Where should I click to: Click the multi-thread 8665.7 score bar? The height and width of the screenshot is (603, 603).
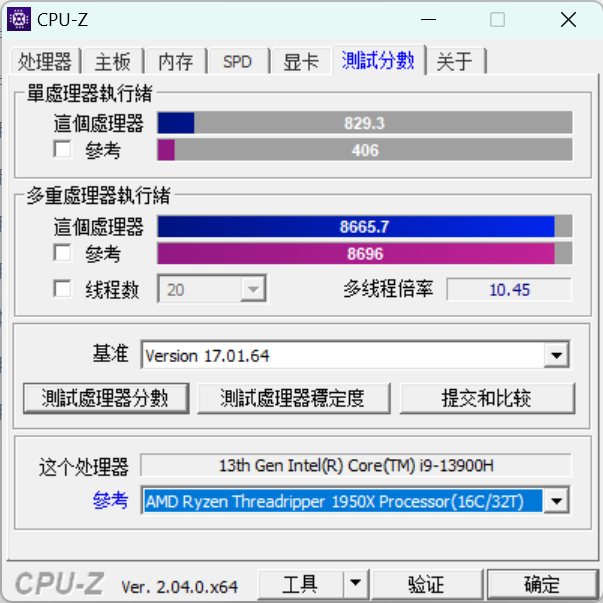coord(365,227)
